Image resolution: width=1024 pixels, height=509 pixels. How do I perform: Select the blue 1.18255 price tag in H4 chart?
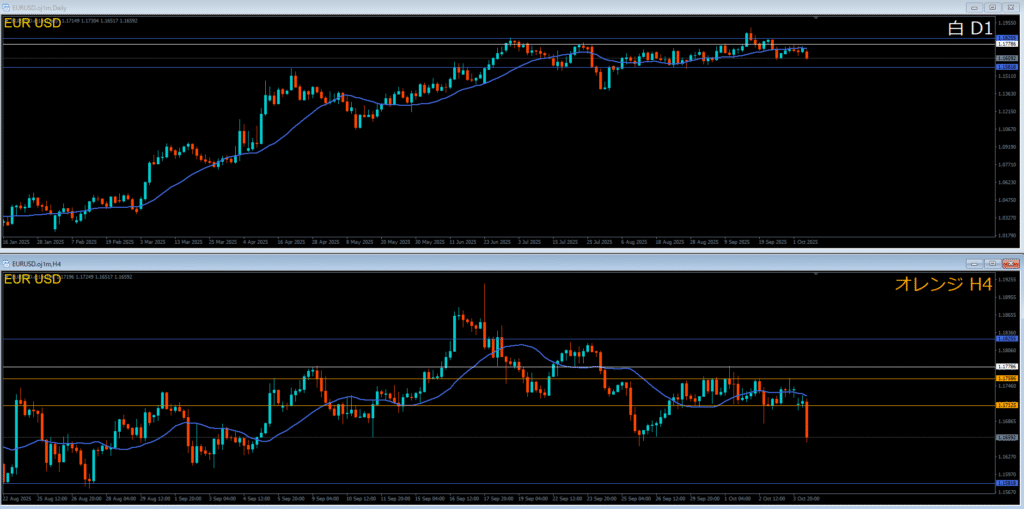tap(1006, 339)
